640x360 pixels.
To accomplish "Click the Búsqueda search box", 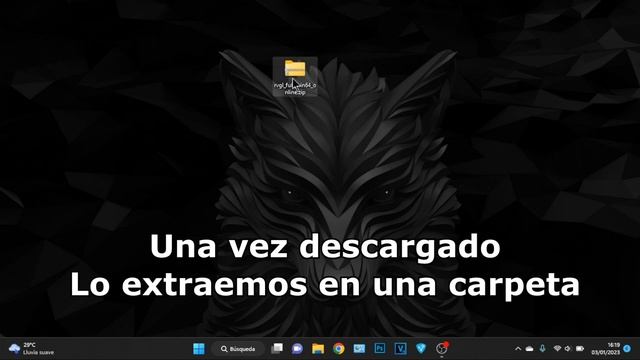I will [x=238, y=349].
